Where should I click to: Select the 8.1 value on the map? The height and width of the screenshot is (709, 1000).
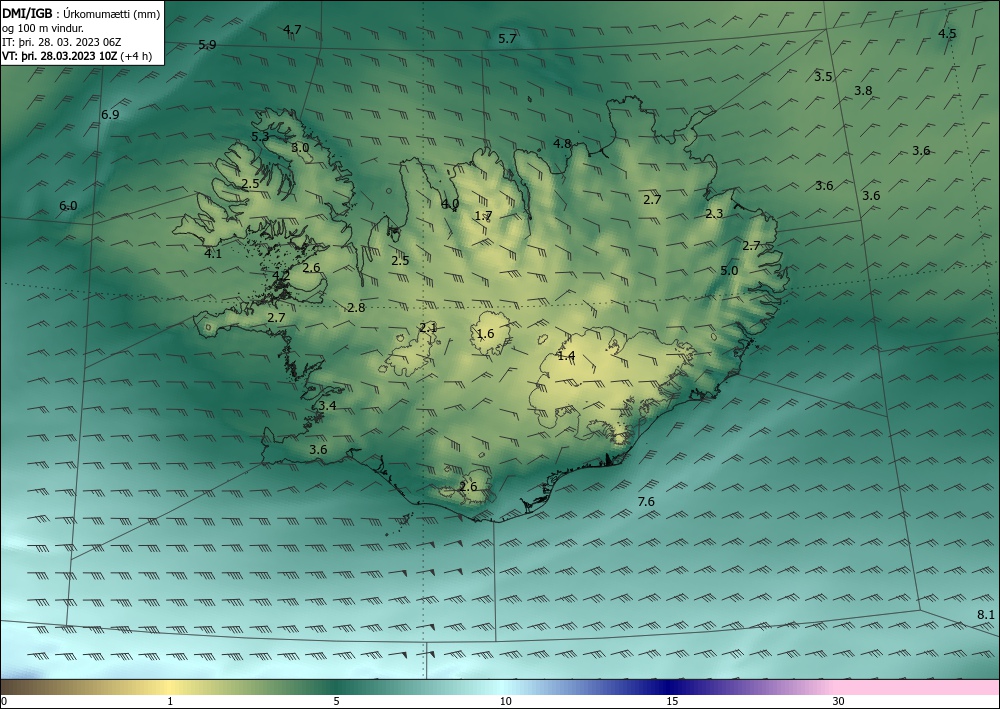pyautogui.click(x=985, y=615)
